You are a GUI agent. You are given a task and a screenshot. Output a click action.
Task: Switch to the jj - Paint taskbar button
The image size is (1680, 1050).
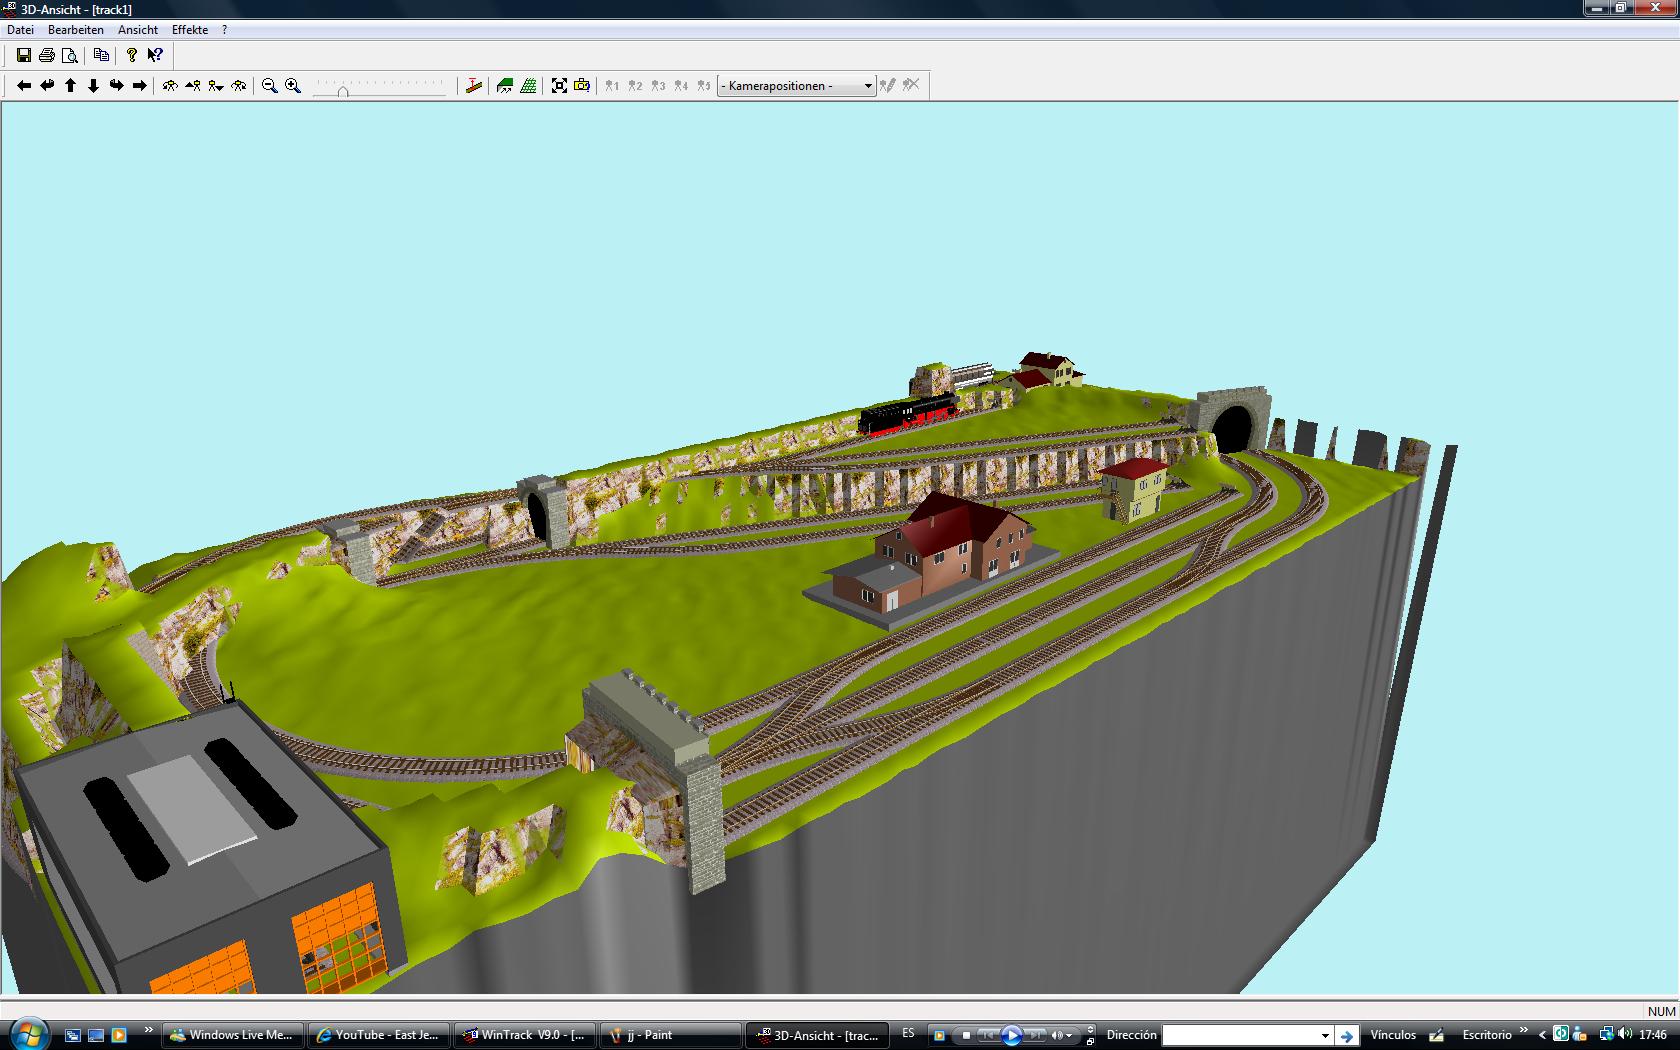point(670,1035)
